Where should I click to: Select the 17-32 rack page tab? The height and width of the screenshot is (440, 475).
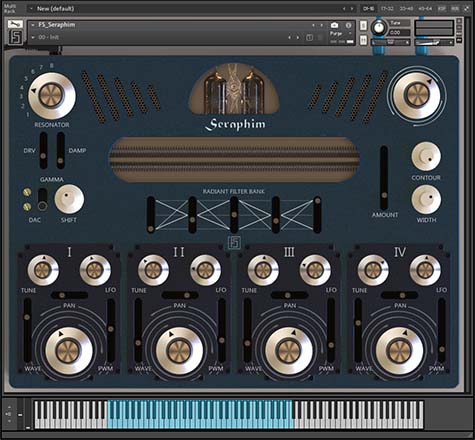click(x=387, y=9)
